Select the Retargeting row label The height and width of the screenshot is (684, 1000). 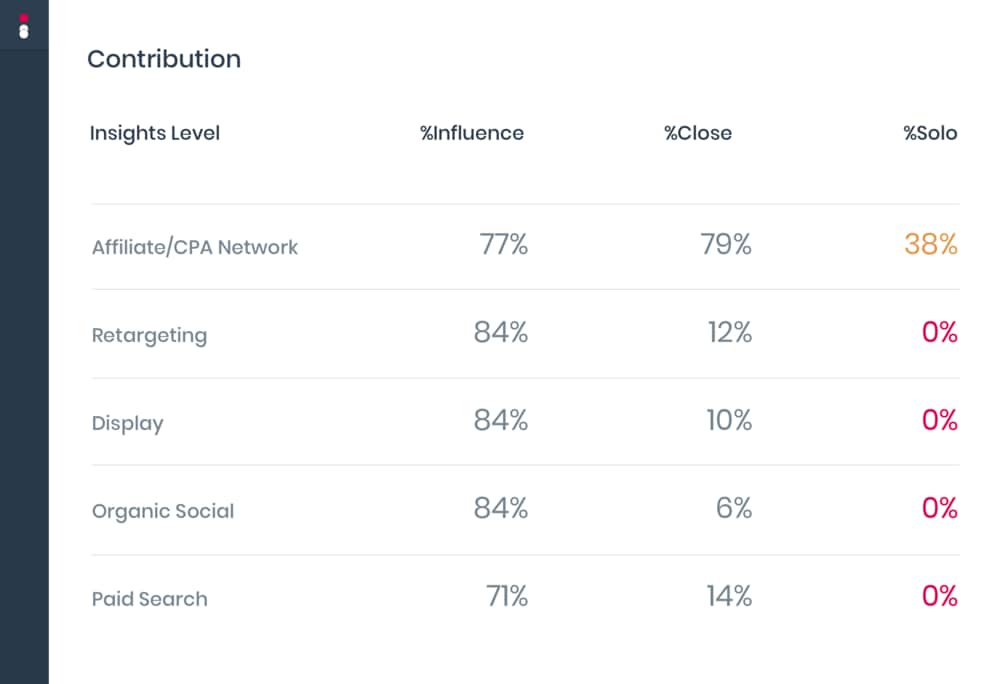149,335
